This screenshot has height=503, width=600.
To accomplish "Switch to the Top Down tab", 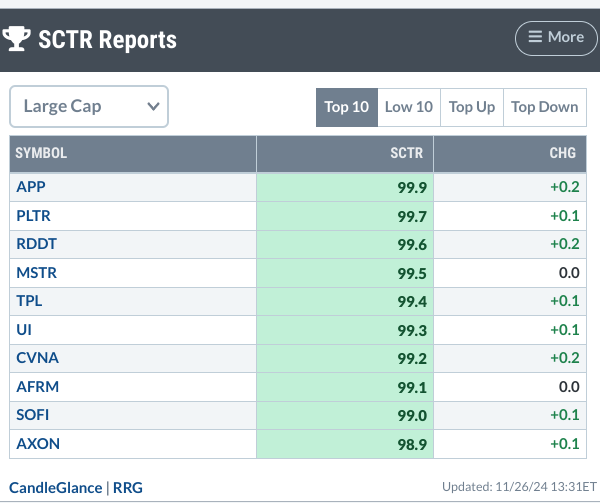I will pos(545,107).
